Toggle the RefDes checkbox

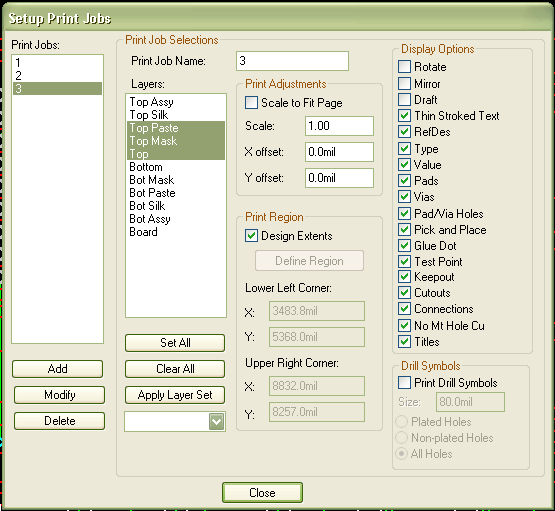(x=404, y=132)
